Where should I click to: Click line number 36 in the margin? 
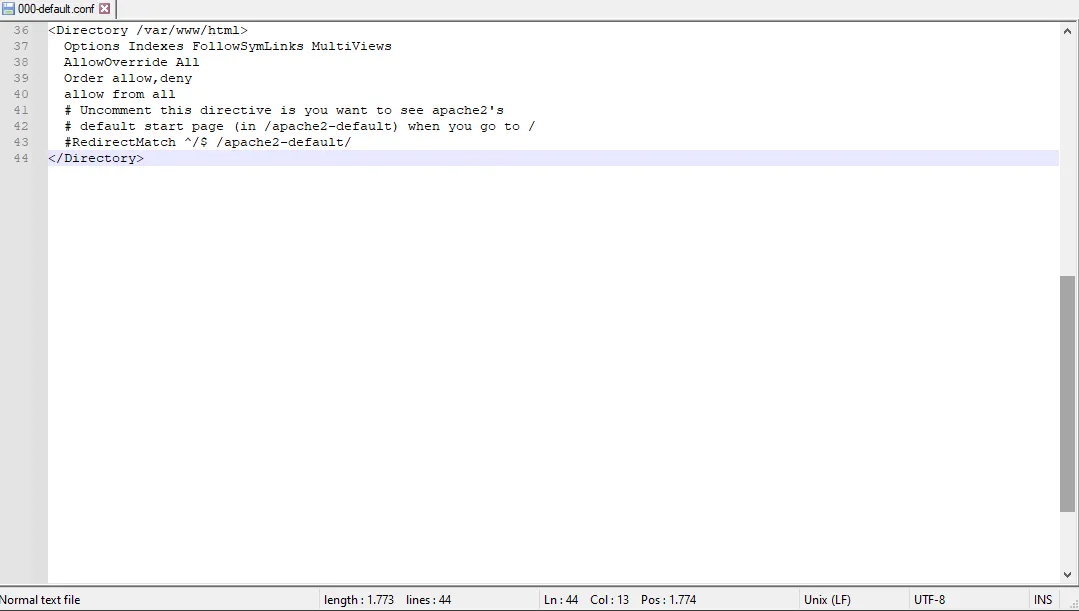tap(21, 30)
